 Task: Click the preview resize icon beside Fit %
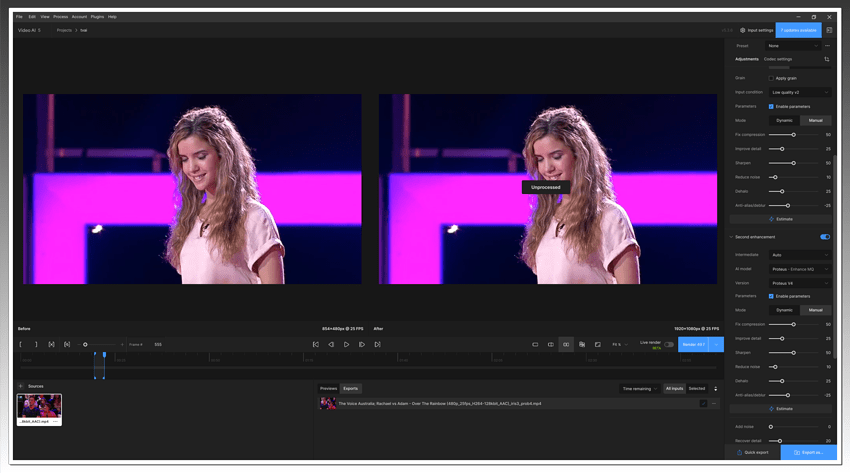597,345
